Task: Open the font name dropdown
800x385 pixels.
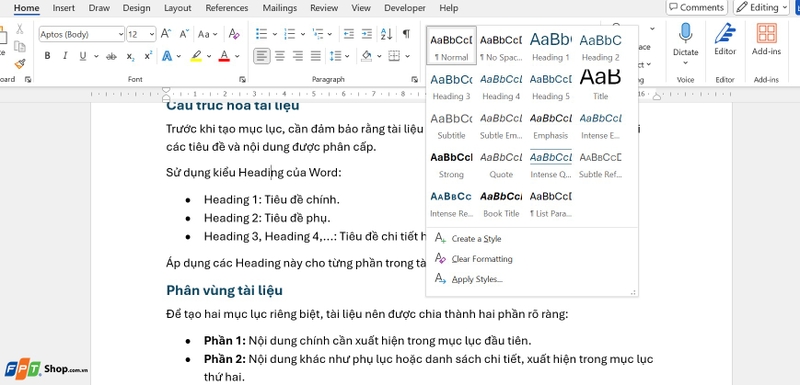Action: pyautogui.click(x=121, y=34)
